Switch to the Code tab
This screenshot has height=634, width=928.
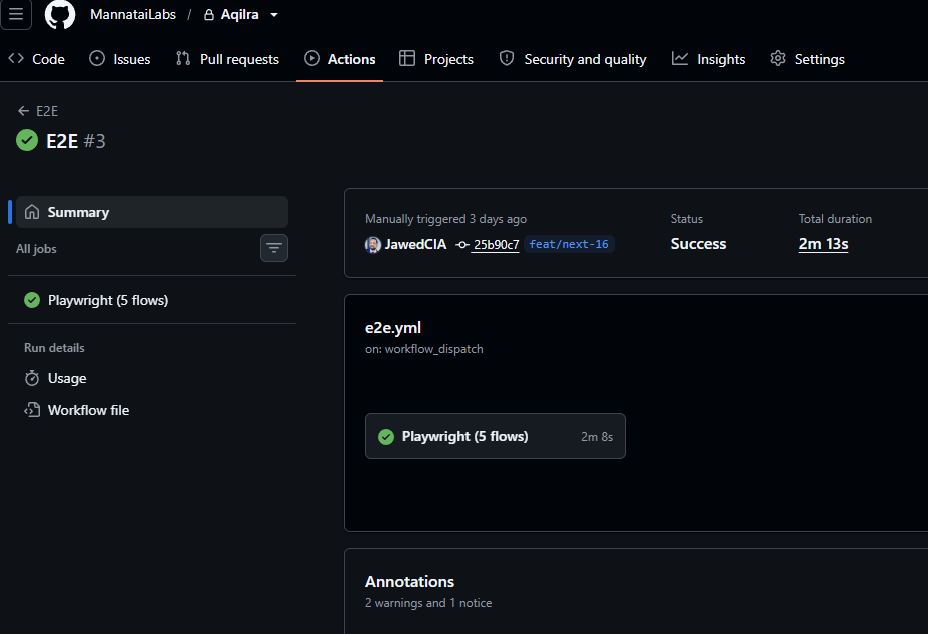pos(37,59)
